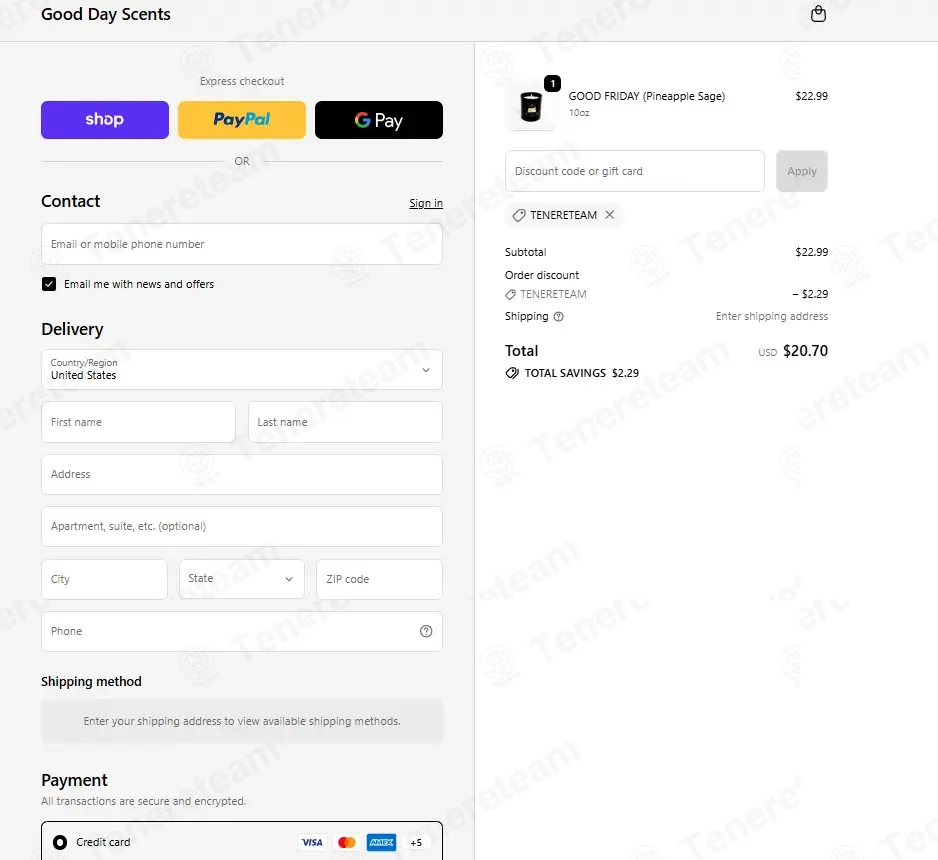Image resolution: width=938 pixels, height=860 pixels.
Task: Open the shopping bag cart icon
Action: pos(818,14)
